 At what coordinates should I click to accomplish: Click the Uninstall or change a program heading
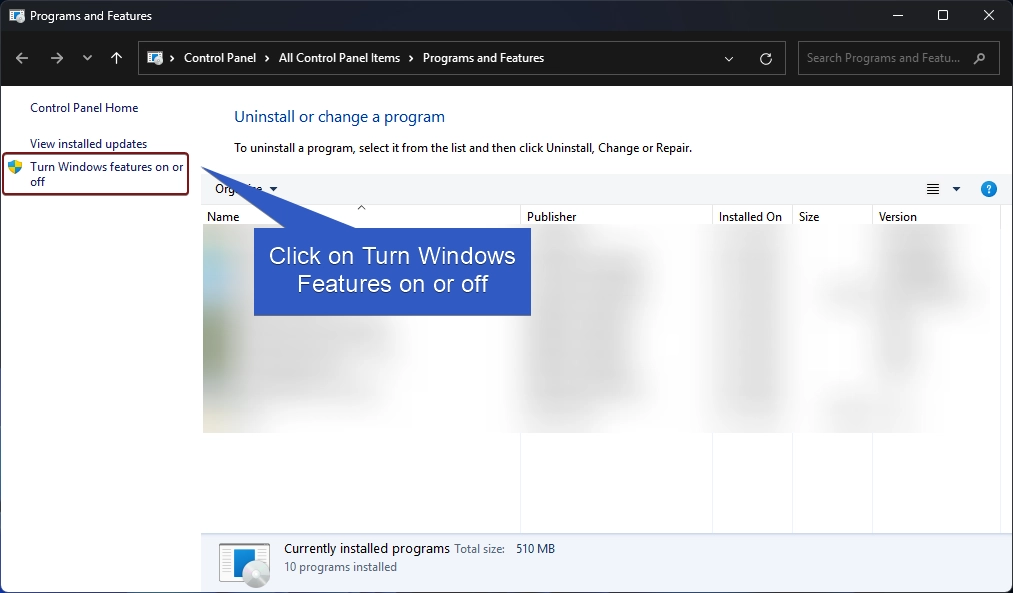click(x=339, y=117)
